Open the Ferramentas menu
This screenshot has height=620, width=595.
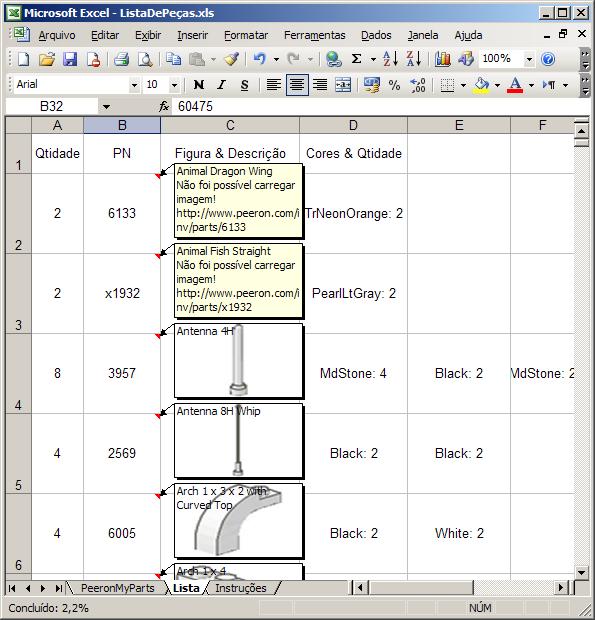(314, 35)
